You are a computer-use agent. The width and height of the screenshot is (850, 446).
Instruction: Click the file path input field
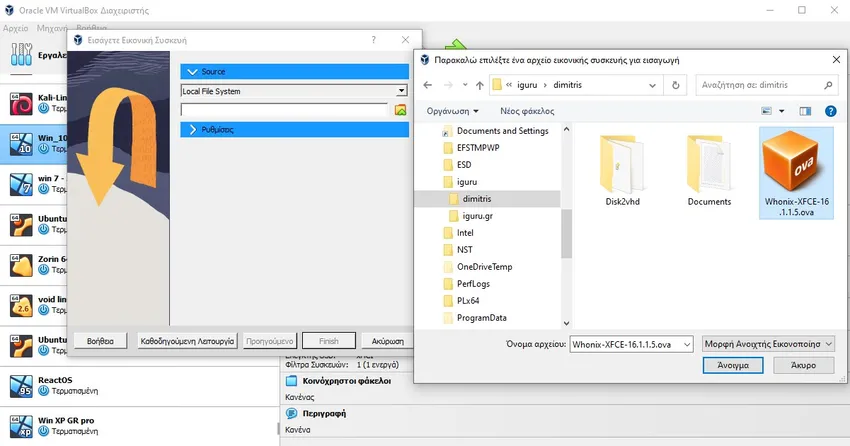click(x=285, y=110)
